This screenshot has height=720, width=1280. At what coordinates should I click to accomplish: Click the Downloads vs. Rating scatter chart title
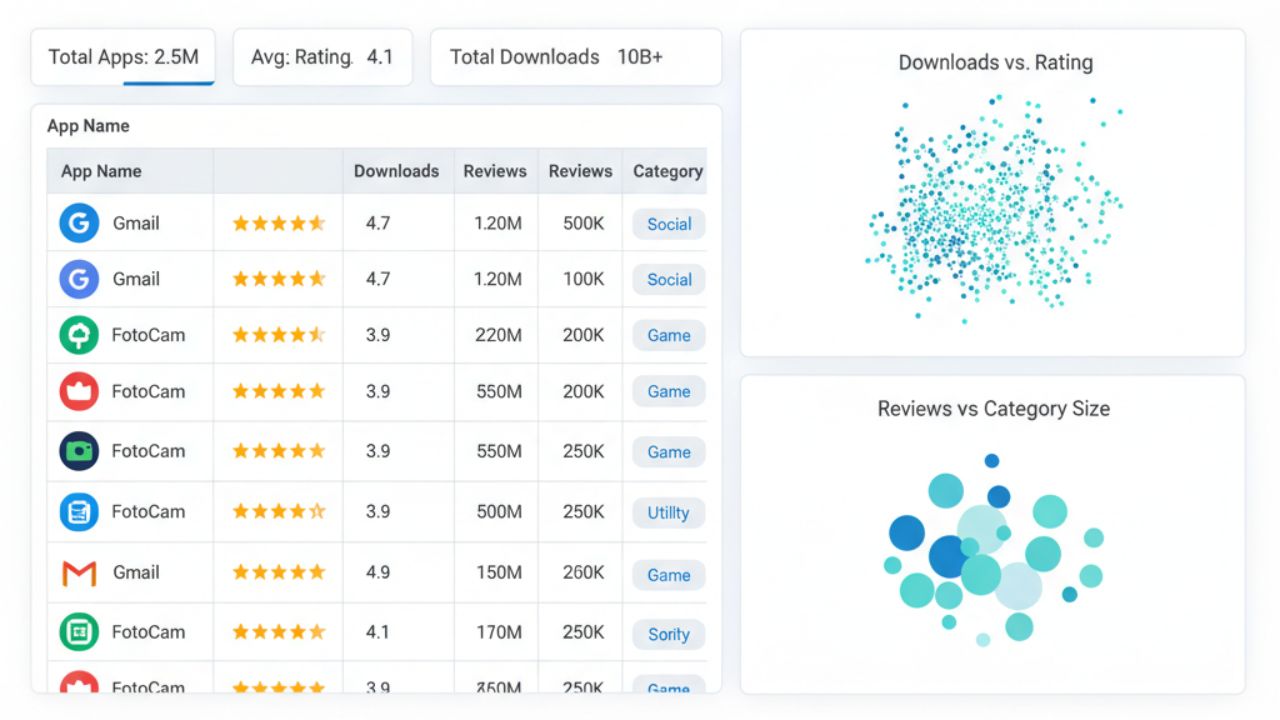tap(995, 63)
